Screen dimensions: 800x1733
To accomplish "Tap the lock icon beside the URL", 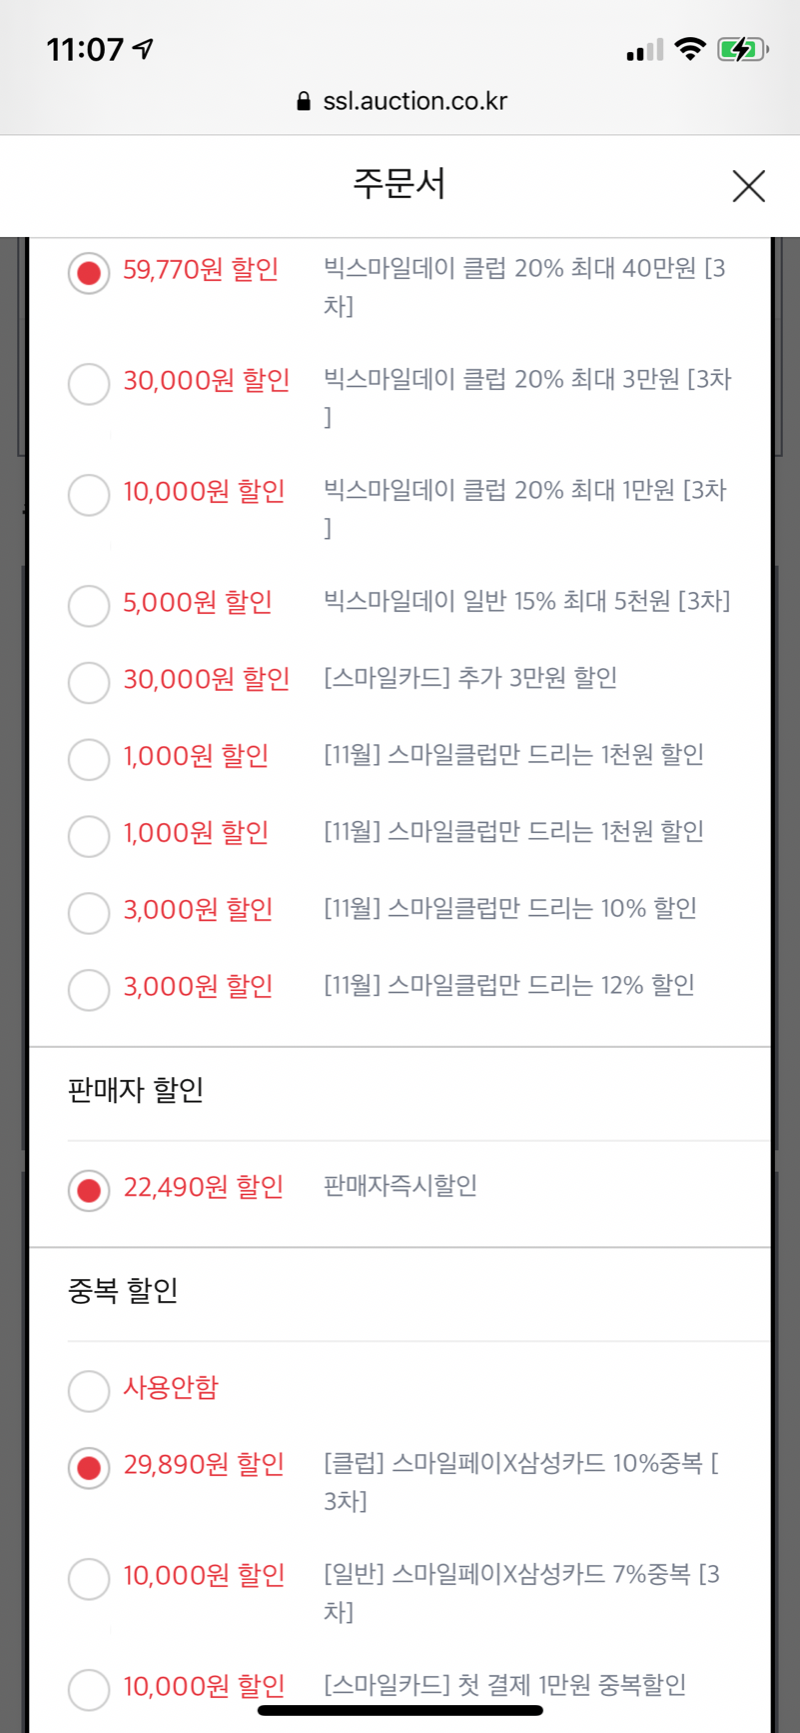I will coord(304,101).
